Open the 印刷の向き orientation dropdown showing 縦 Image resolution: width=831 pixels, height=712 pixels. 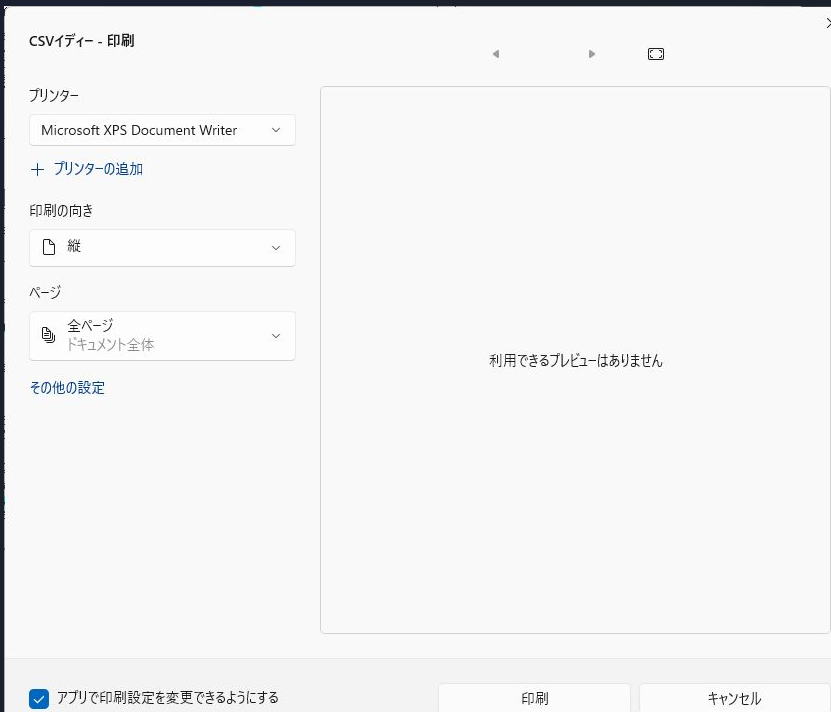pyautogui.click(x=162, y=248)
